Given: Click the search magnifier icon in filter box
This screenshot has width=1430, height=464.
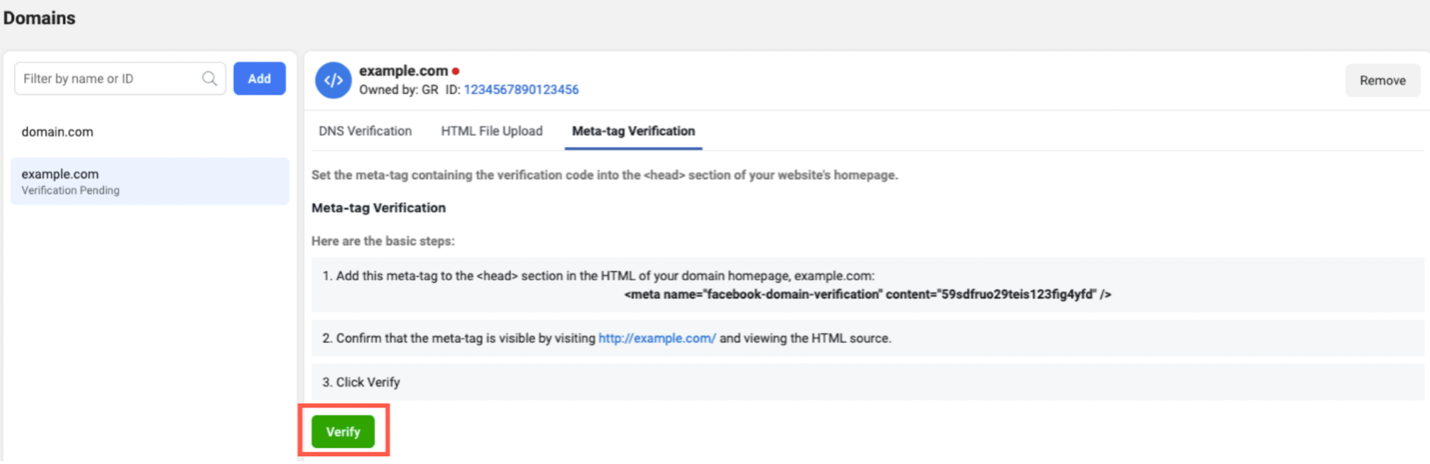Looking at the screenshot, I should (209, 79).
